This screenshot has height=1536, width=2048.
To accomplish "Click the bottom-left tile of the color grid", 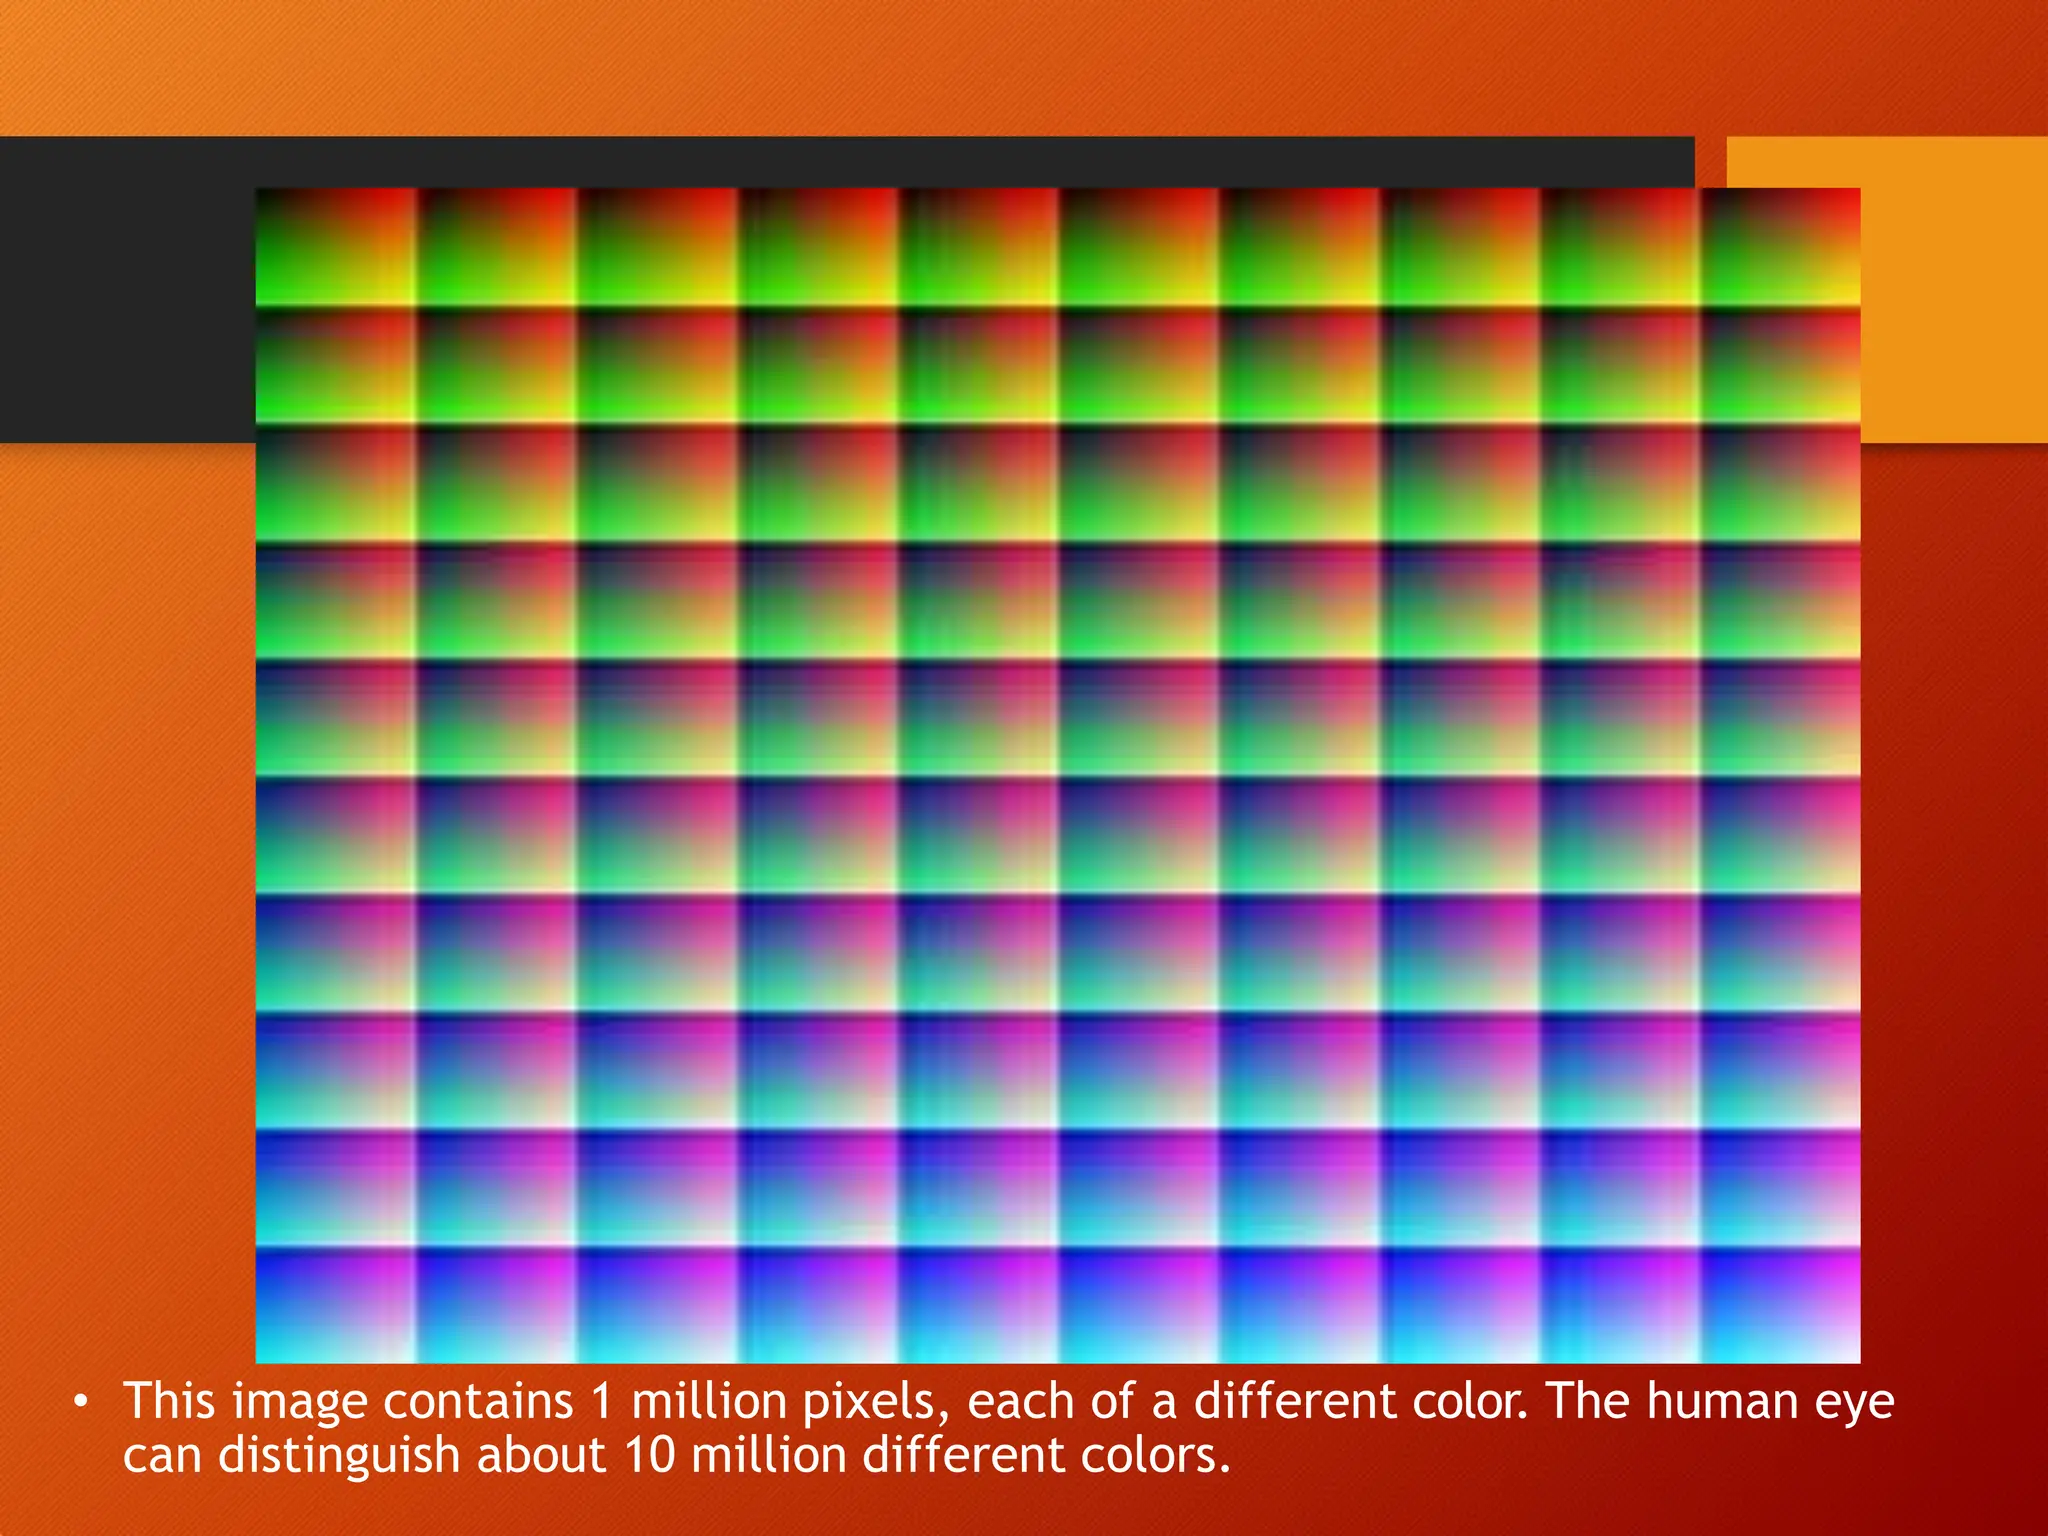I will point(336,1305).
